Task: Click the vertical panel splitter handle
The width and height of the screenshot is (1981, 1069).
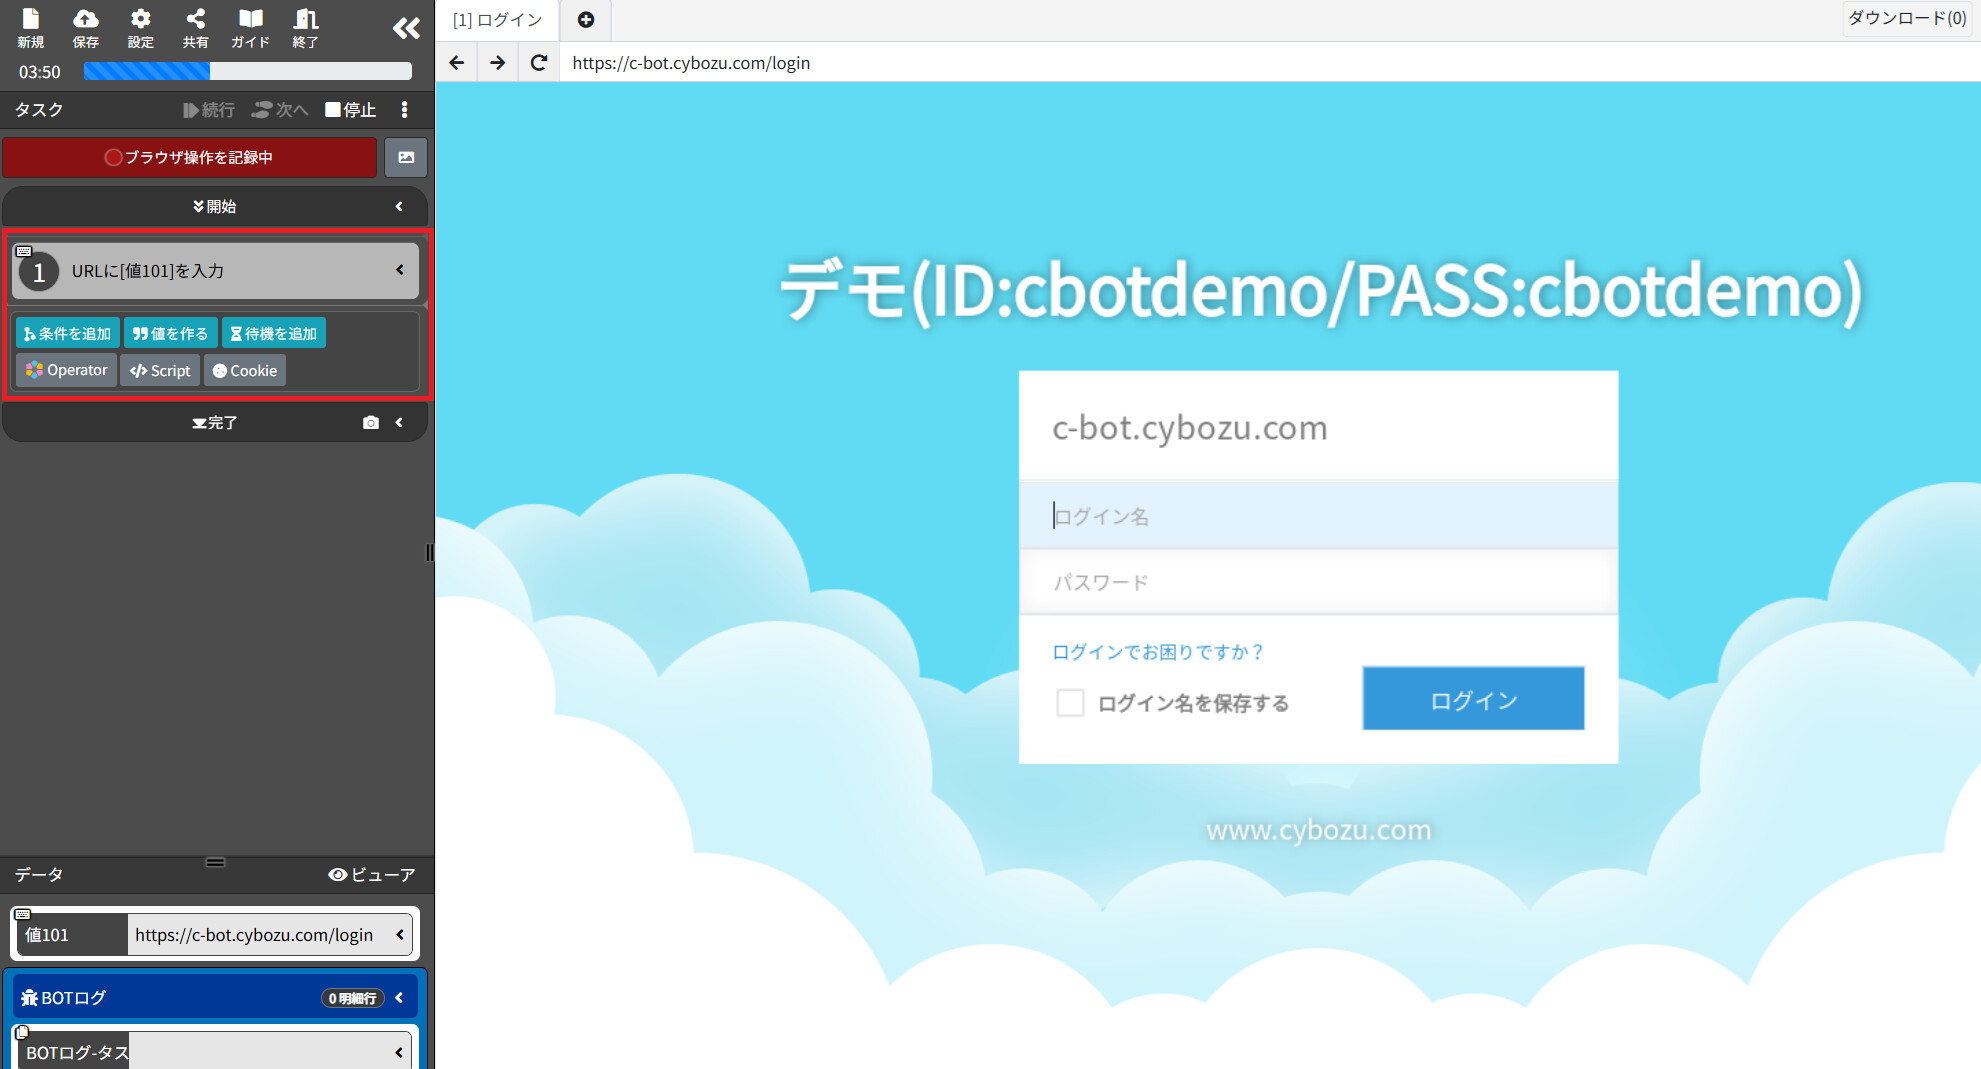Action: click(430, 552)
